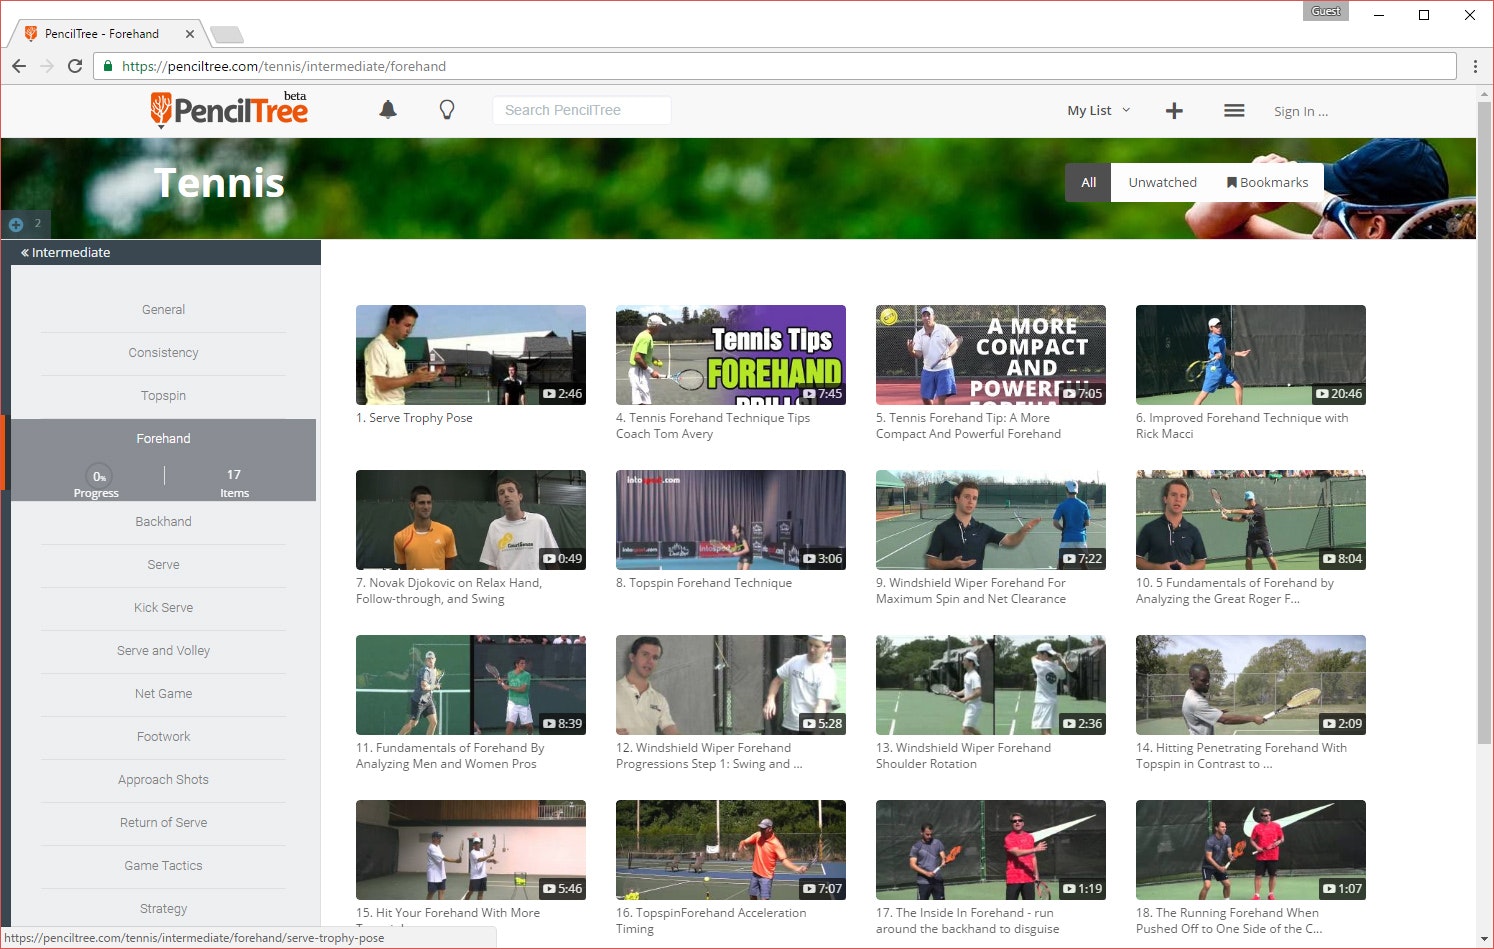Click title '16. TopspinForehand Acceleration Timing'

click(711, 921)
